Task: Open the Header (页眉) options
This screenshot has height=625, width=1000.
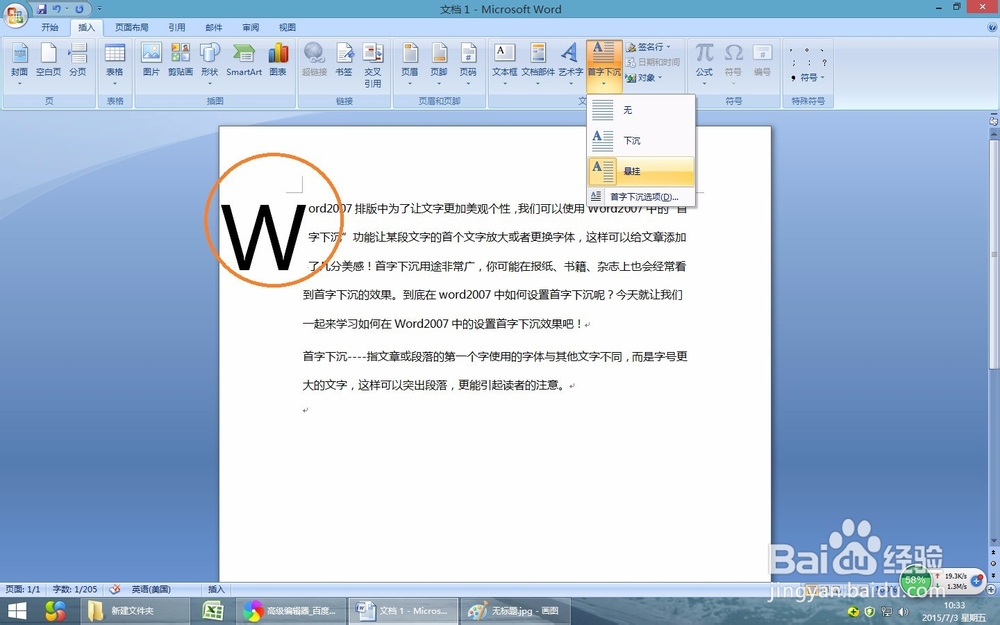Action: pyautogui.click(x=409, y=65)
